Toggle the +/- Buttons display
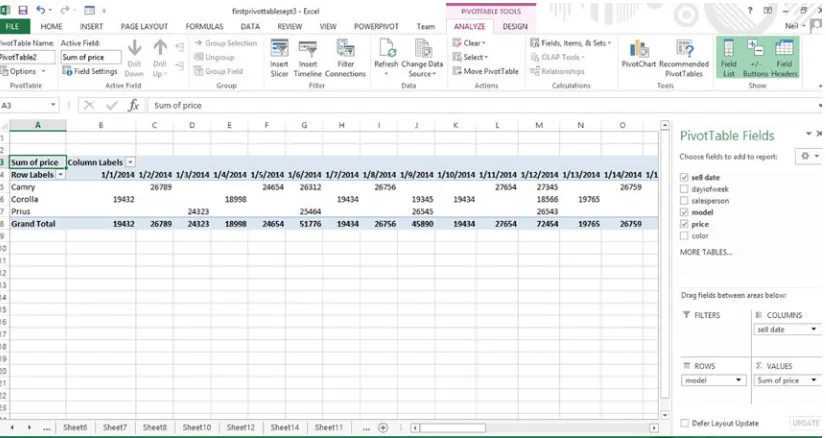 tap(755, 58)
